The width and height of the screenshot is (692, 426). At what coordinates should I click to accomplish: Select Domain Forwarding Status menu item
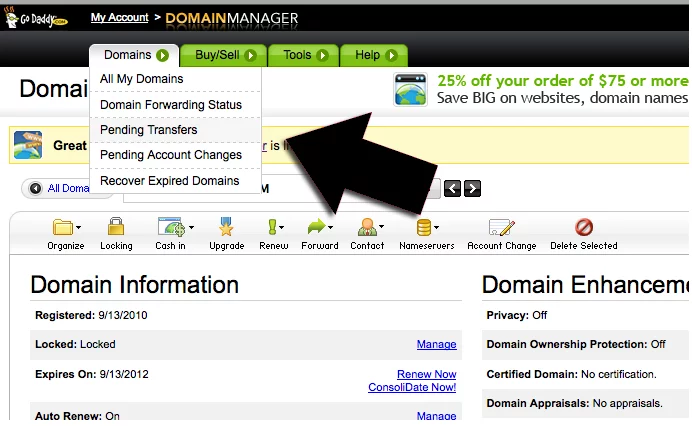pyautogui.click(x=170, y=104)
